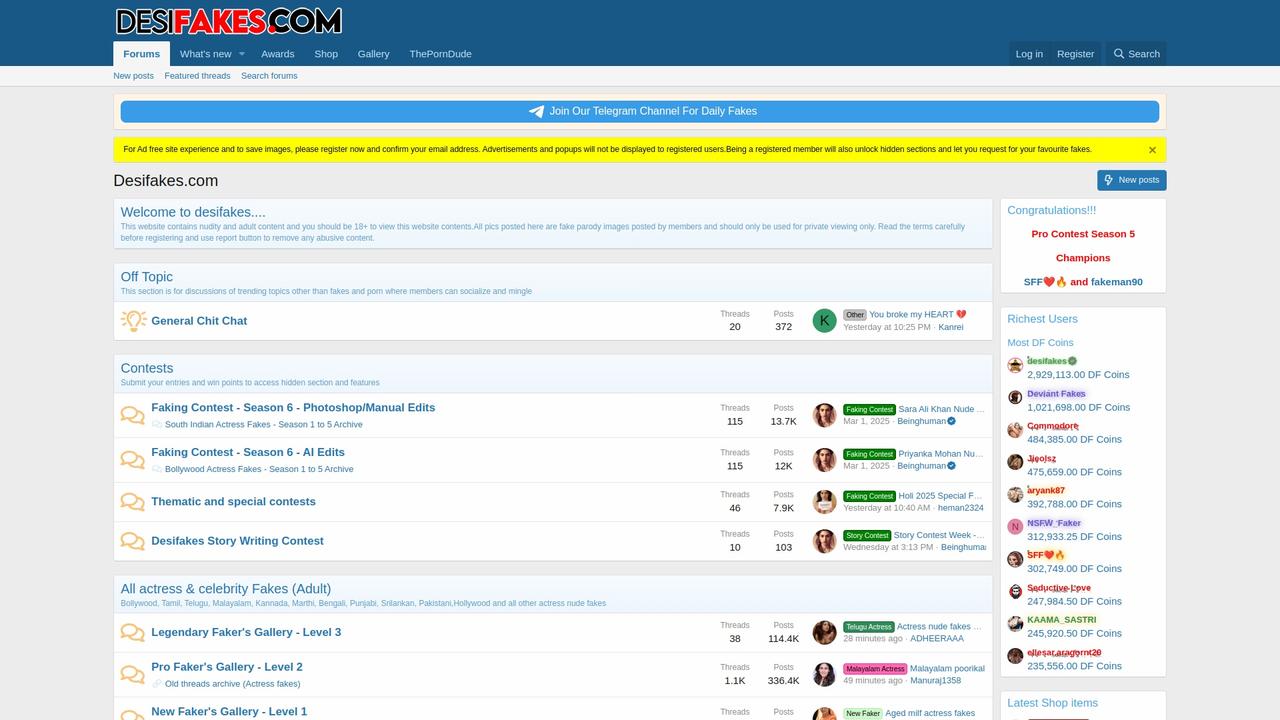Switch to the Forums tab
The width and height of the screenshot is (1280, 720).
point(141,54)
